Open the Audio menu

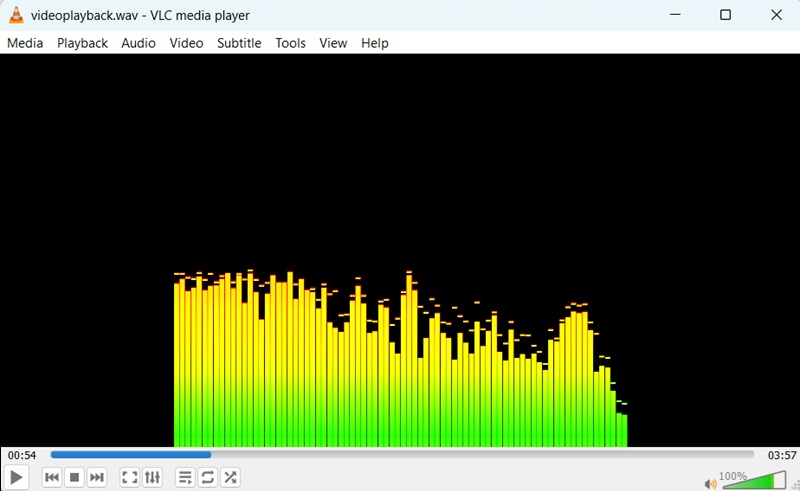pos(138,43)
